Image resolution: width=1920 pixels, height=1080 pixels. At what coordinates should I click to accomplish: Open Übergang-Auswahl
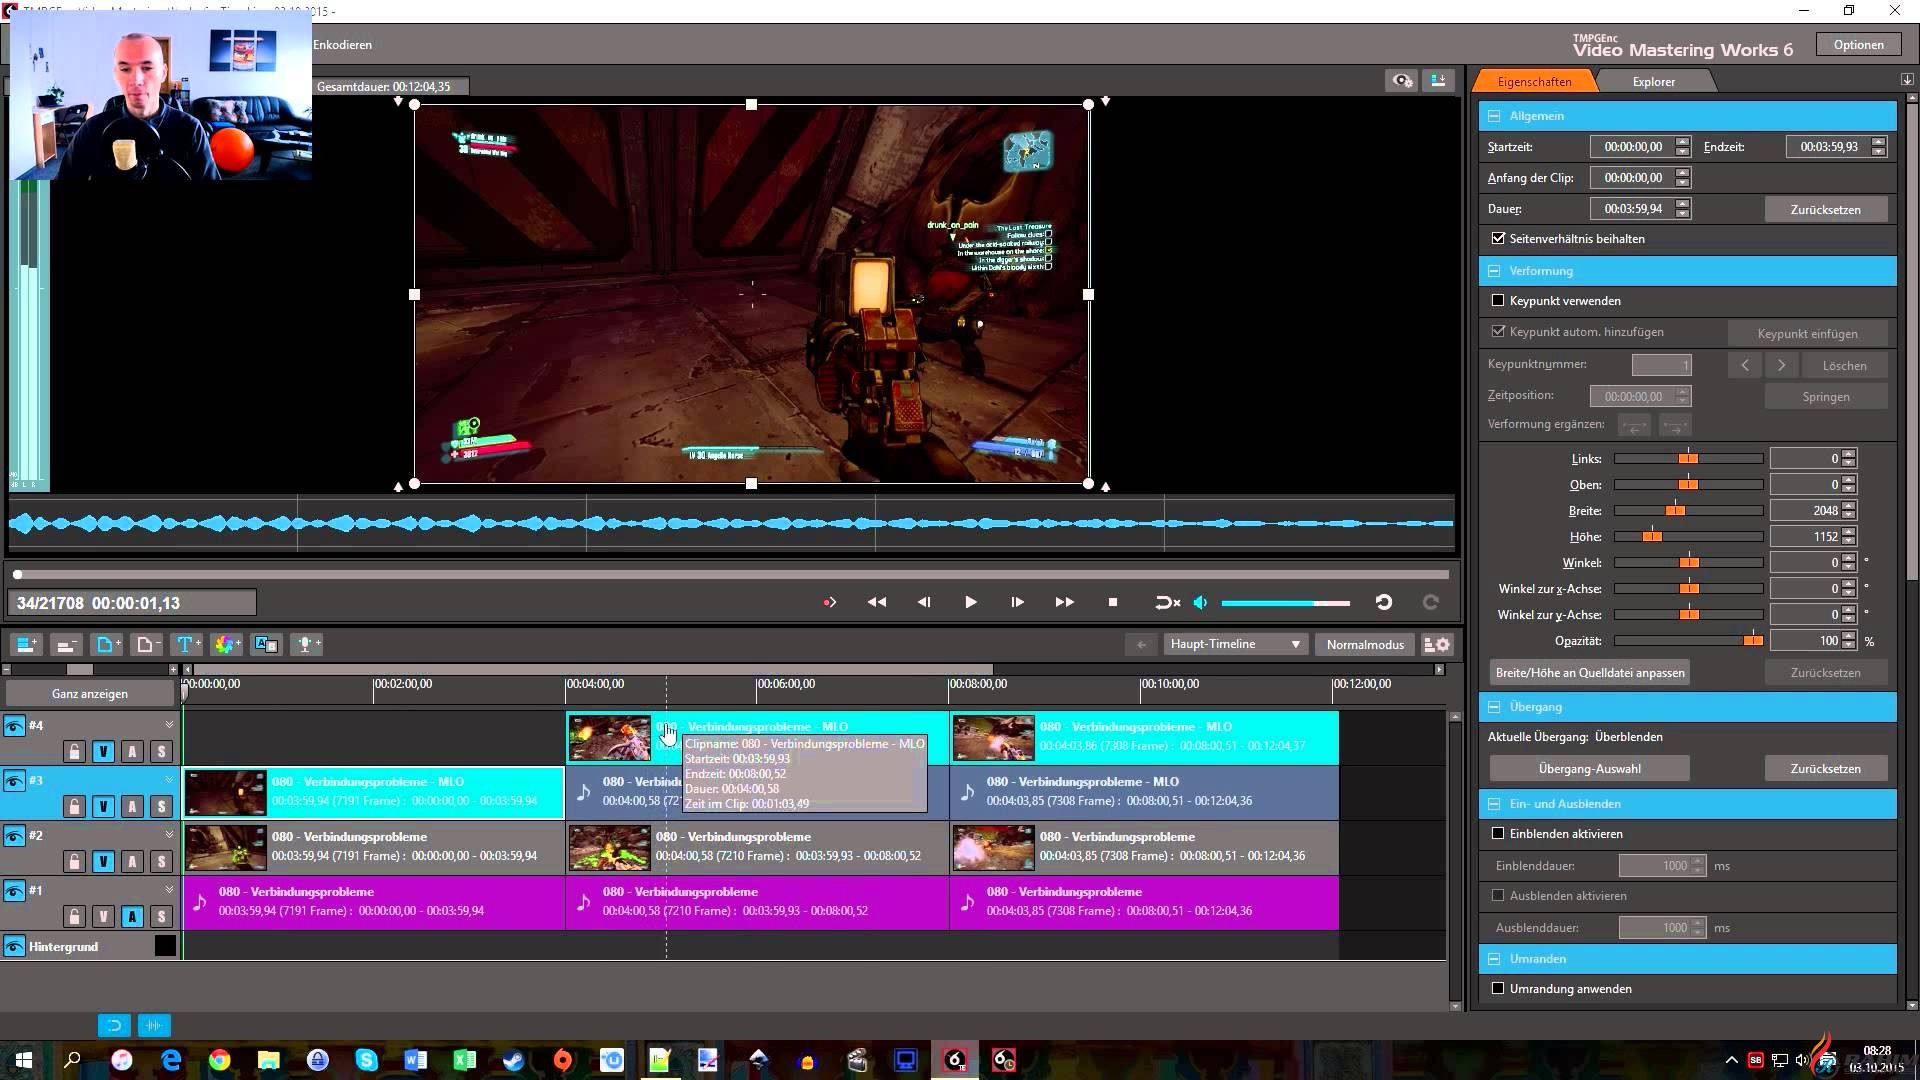click(x=1589, y=769)
